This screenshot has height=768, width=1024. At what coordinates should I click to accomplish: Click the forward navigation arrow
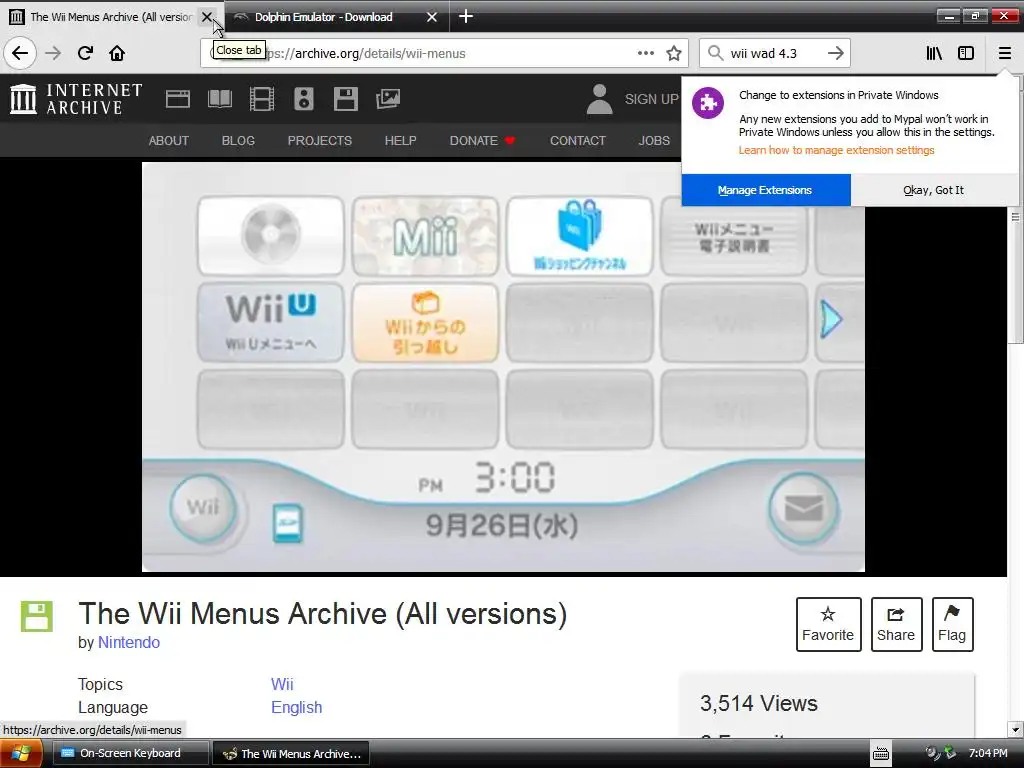coord(53,53)
